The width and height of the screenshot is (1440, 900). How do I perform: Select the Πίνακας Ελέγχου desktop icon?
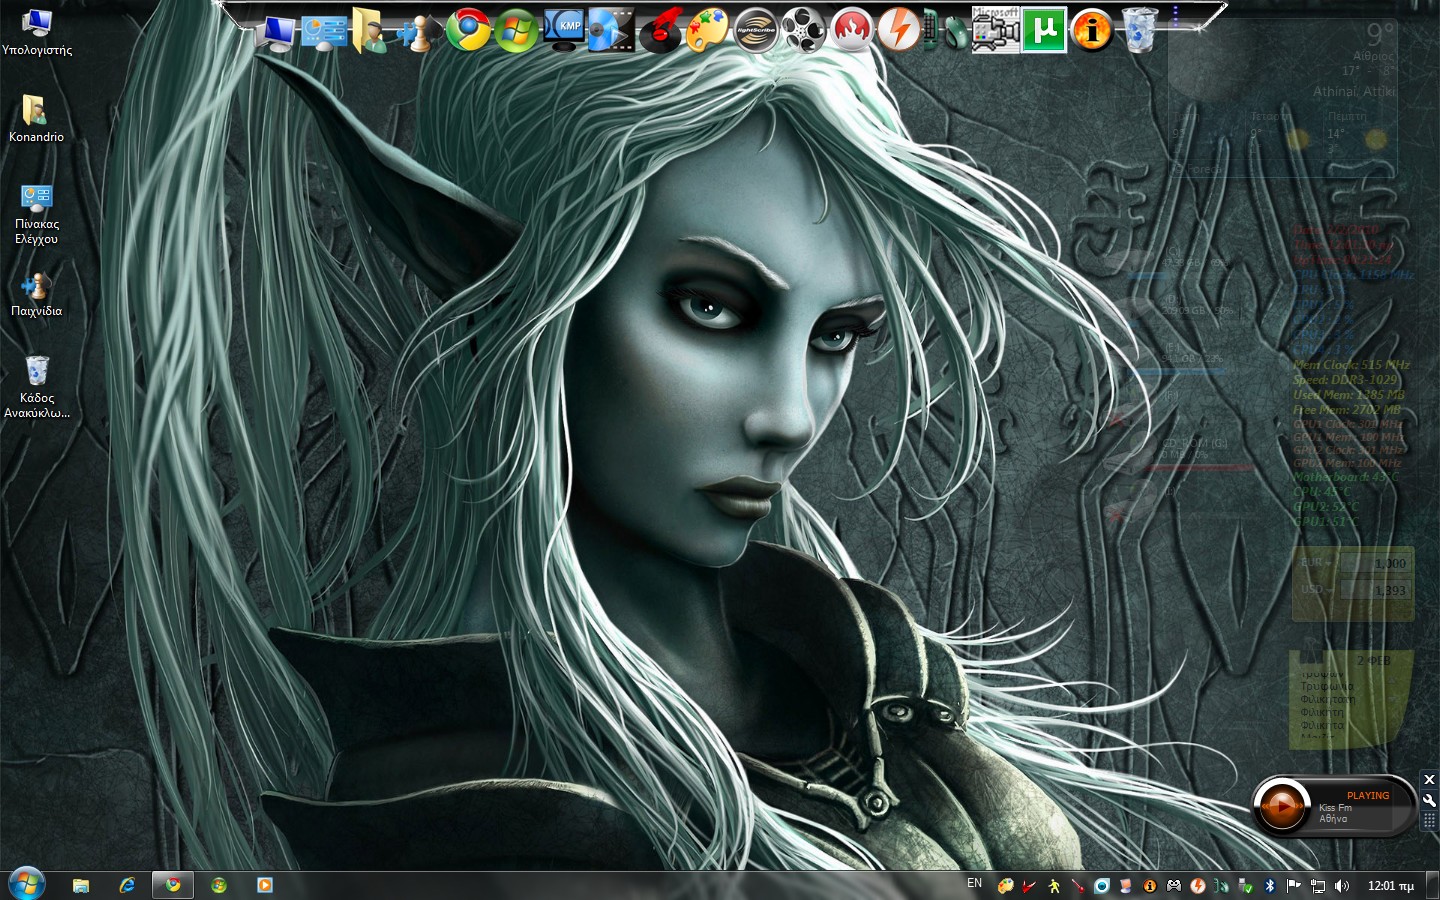point(37,214)
